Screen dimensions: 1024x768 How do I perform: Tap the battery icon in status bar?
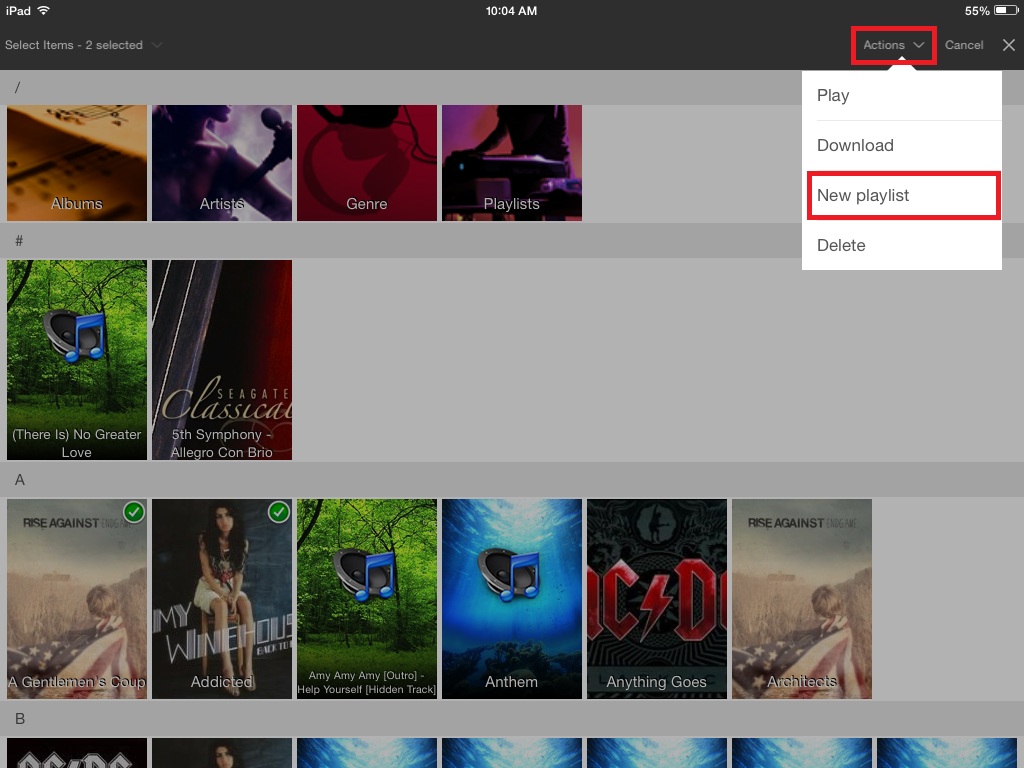pyautogui.click(x=1006, y=10)
